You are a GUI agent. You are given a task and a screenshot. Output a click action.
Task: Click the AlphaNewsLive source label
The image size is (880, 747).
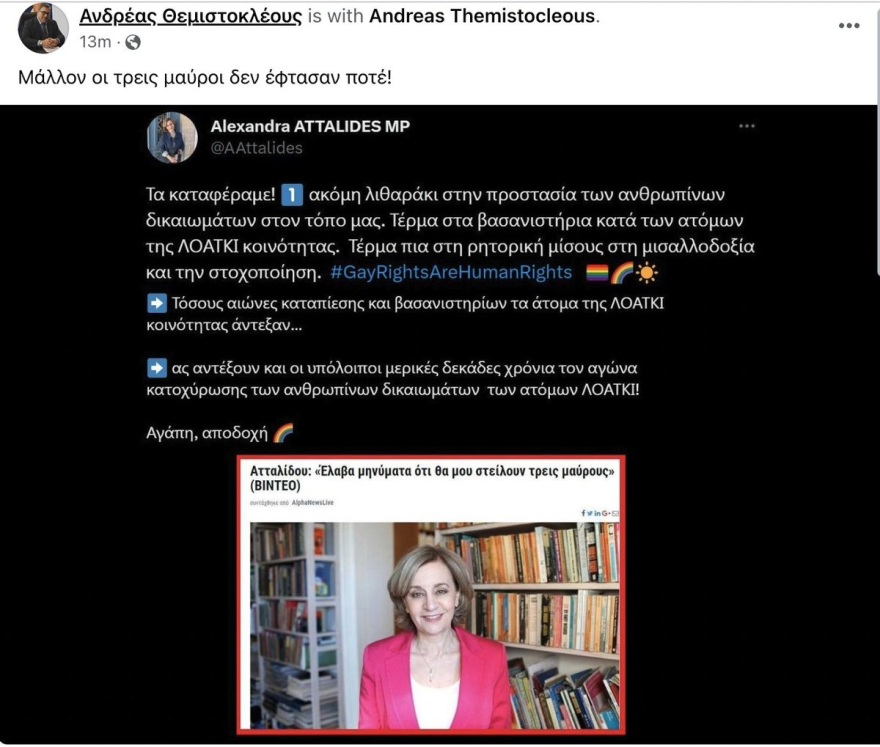pyautogui.click(x=313, y=502)
